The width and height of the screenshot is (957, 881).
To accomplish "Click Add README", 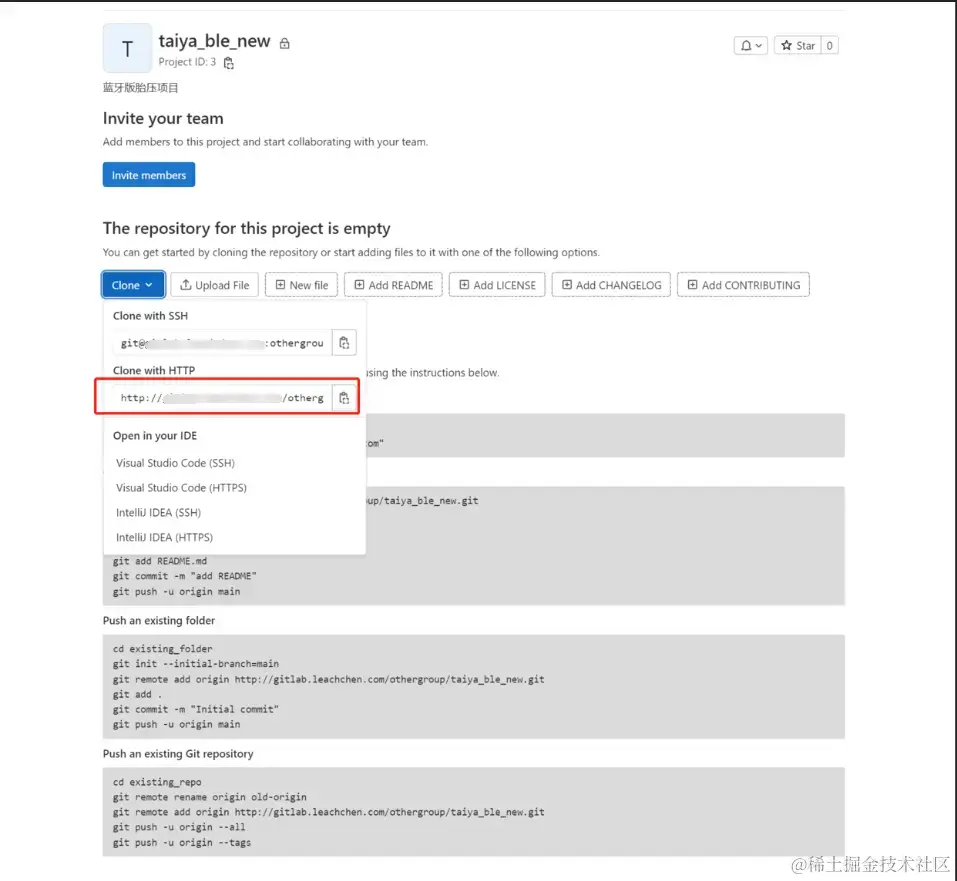I will click(394, 285).
